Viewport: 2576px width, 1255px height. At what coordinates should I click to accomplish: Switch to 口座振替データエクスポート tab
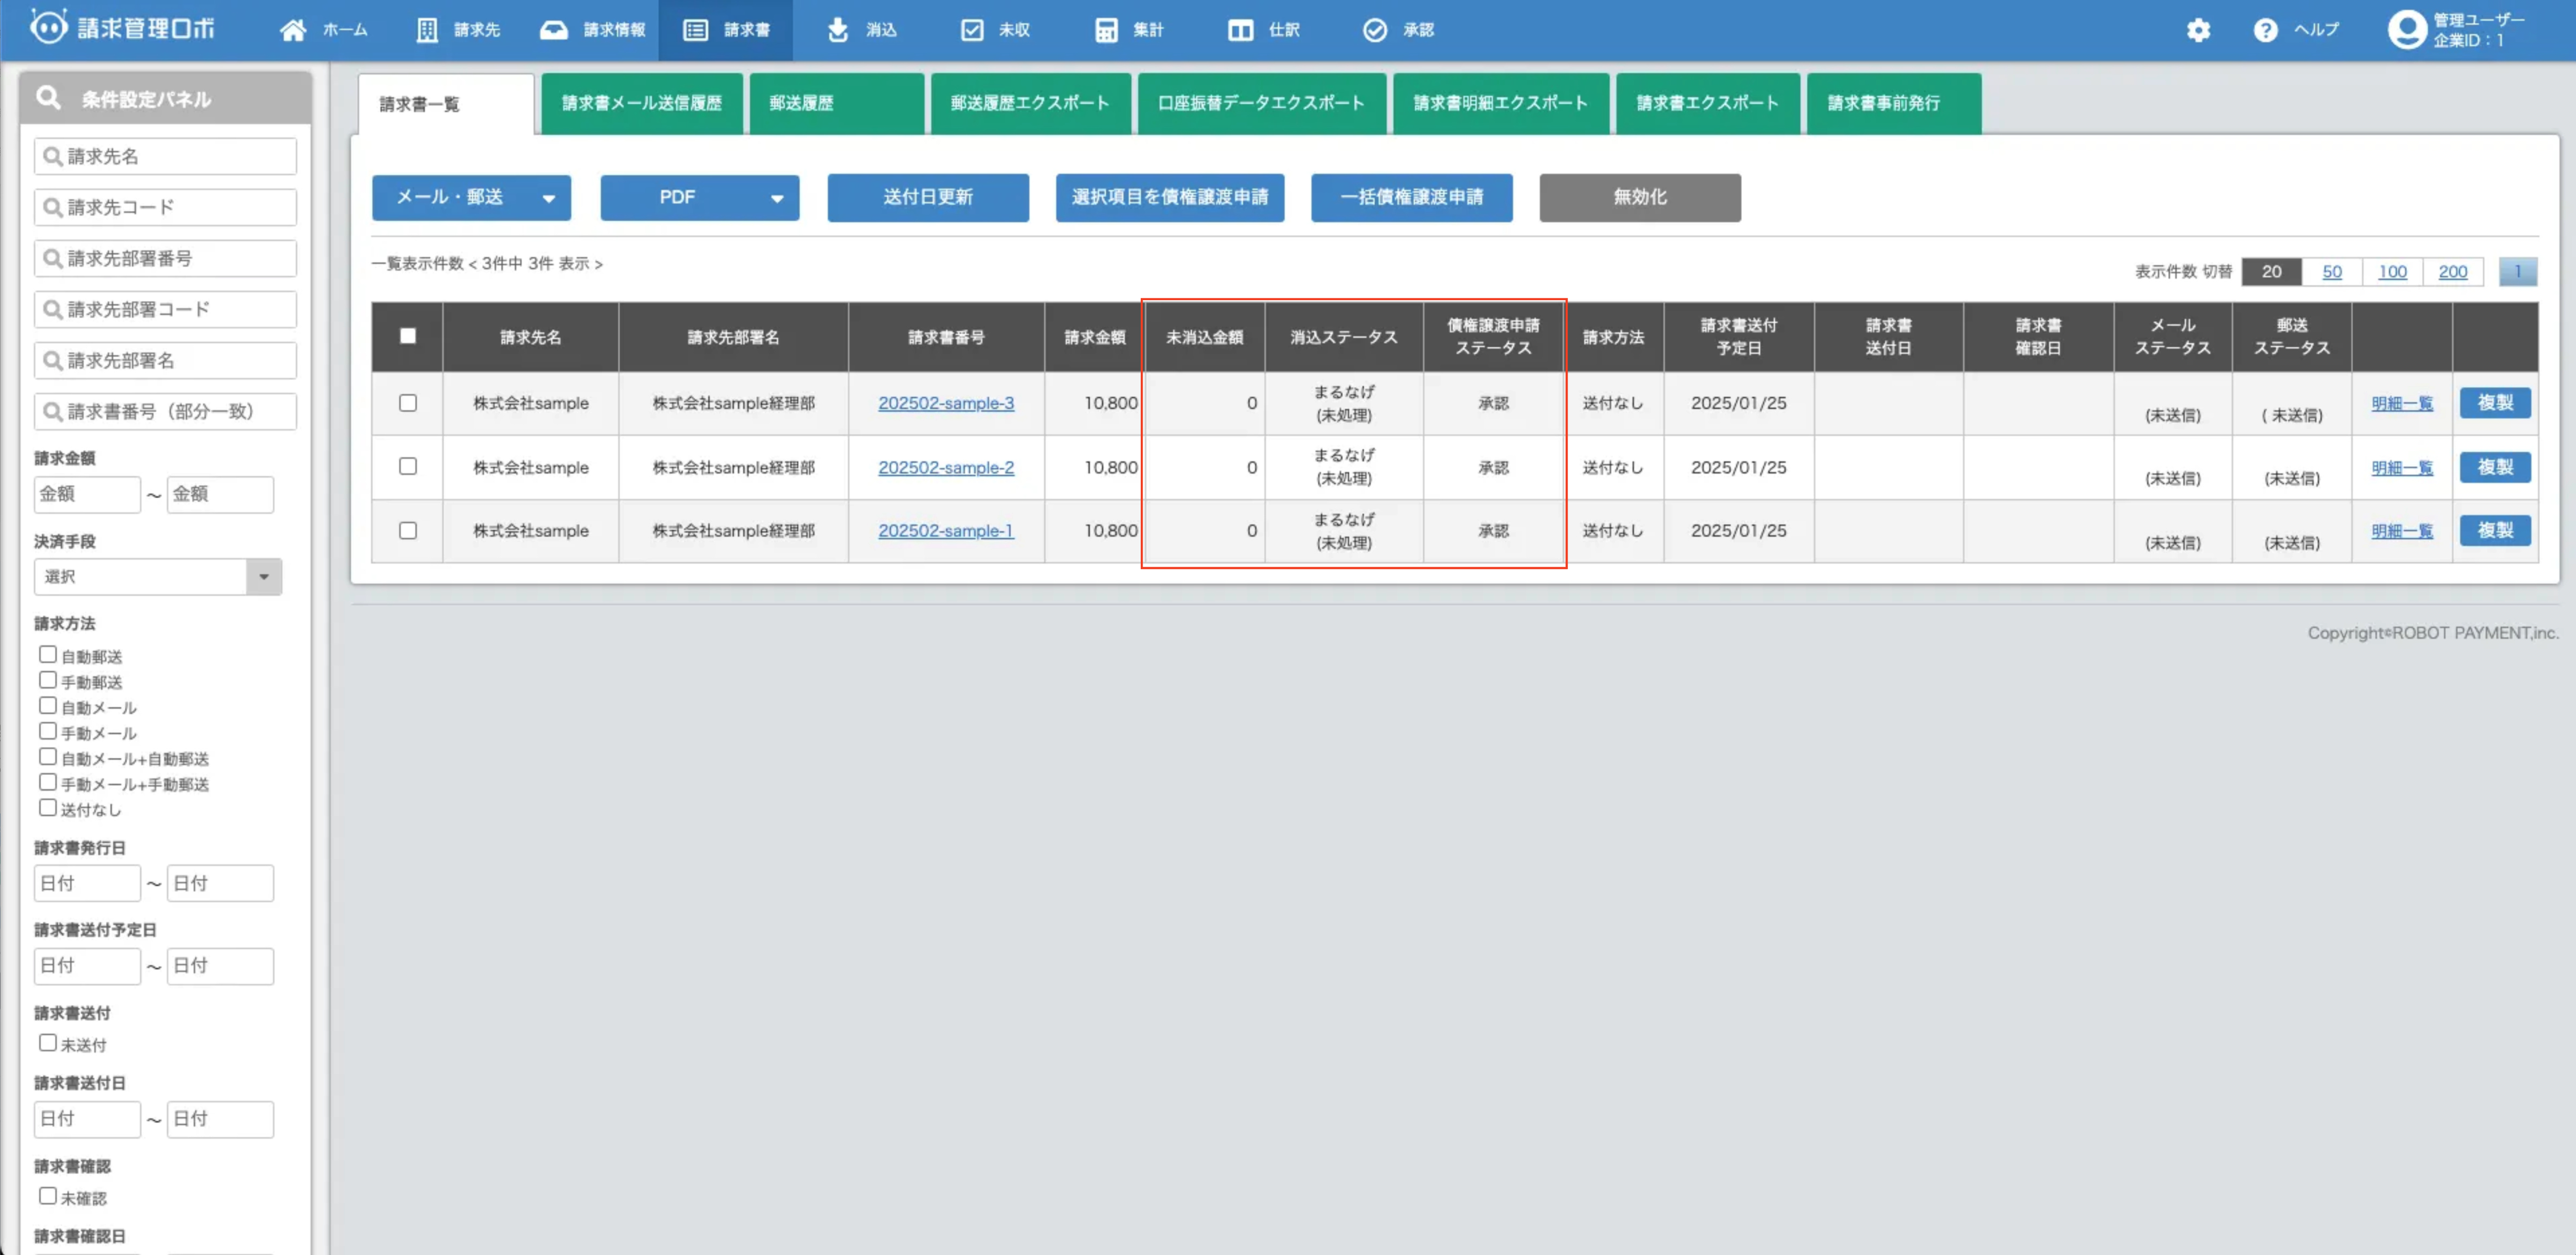click(1262, 103)
